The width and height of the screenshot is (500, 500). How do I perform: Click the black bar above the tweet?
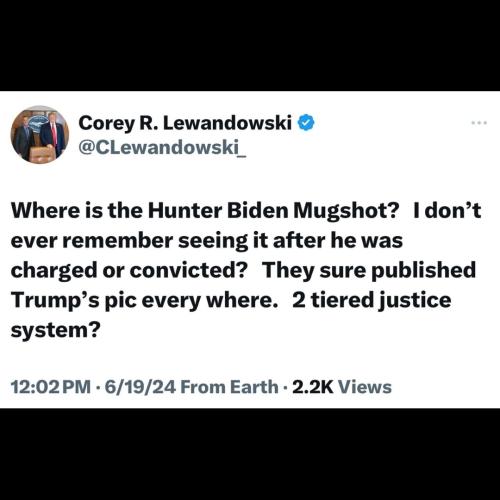point(250,45)
